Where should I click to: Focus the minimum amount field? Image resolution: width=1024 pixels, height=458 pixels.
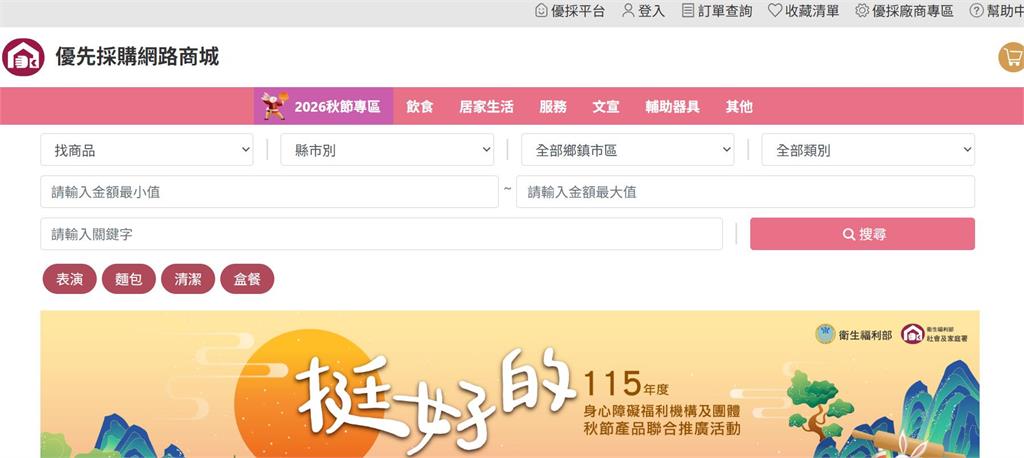click(270, 192)
